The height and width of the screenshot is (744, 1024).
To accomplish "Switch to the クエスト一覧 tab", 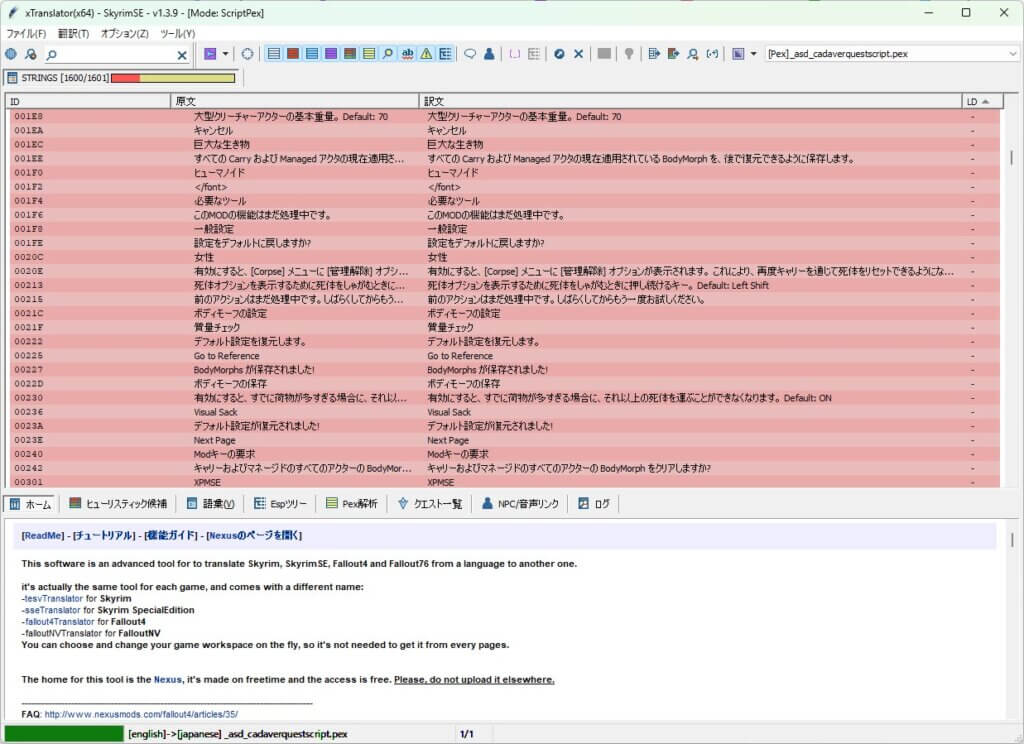I will pyautogui.click(x=430, y=504).
